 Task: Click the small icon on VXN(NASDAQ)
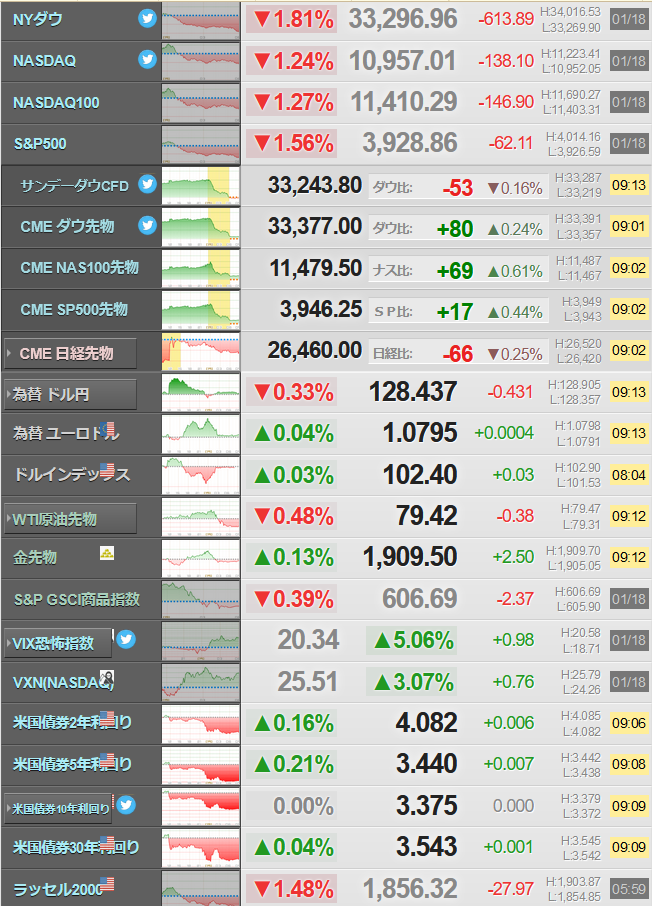click(x=107, y=677)
